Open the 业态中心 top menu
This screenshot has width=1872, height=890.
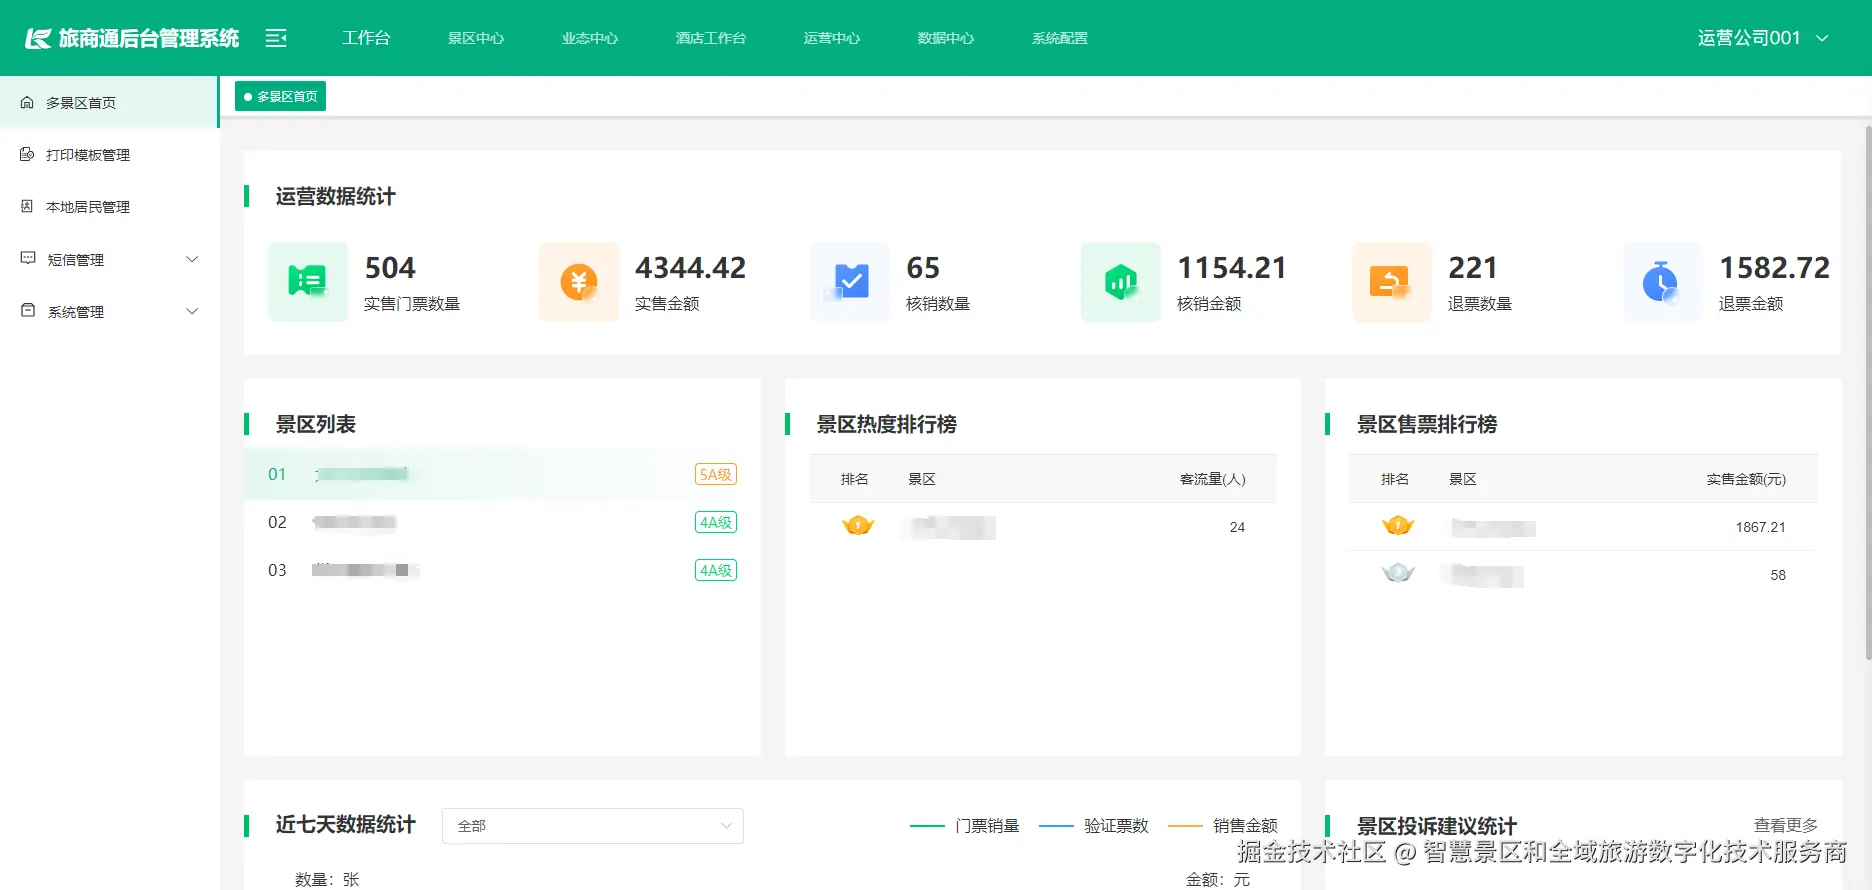[590, 38]
